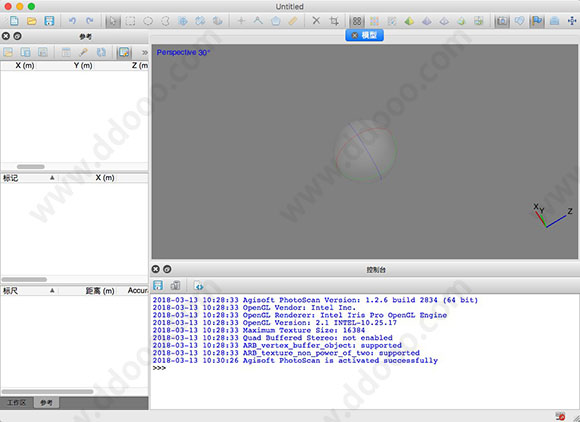The height and width of the screenshot is (422, 580).
Task: Click the Accur column header
Action: pyautogui.click(x=138, y=291)
